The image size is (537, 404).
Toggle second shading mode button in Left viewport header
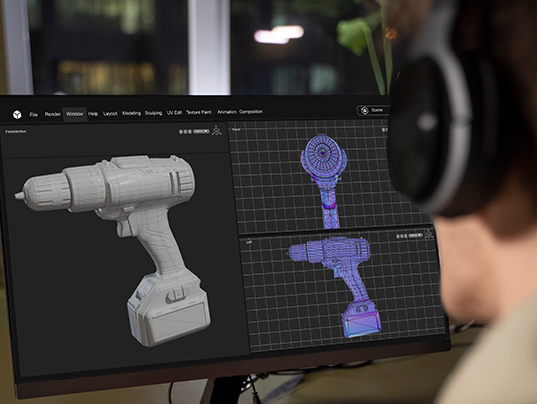402,236
